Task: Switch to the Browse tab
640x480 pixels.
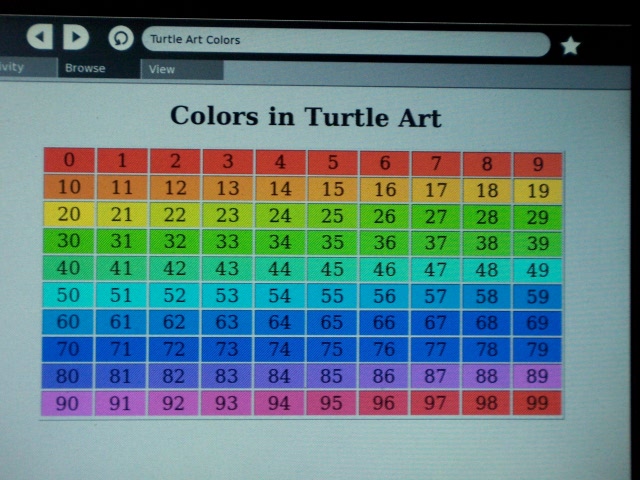Action: [x=85, y=69]
